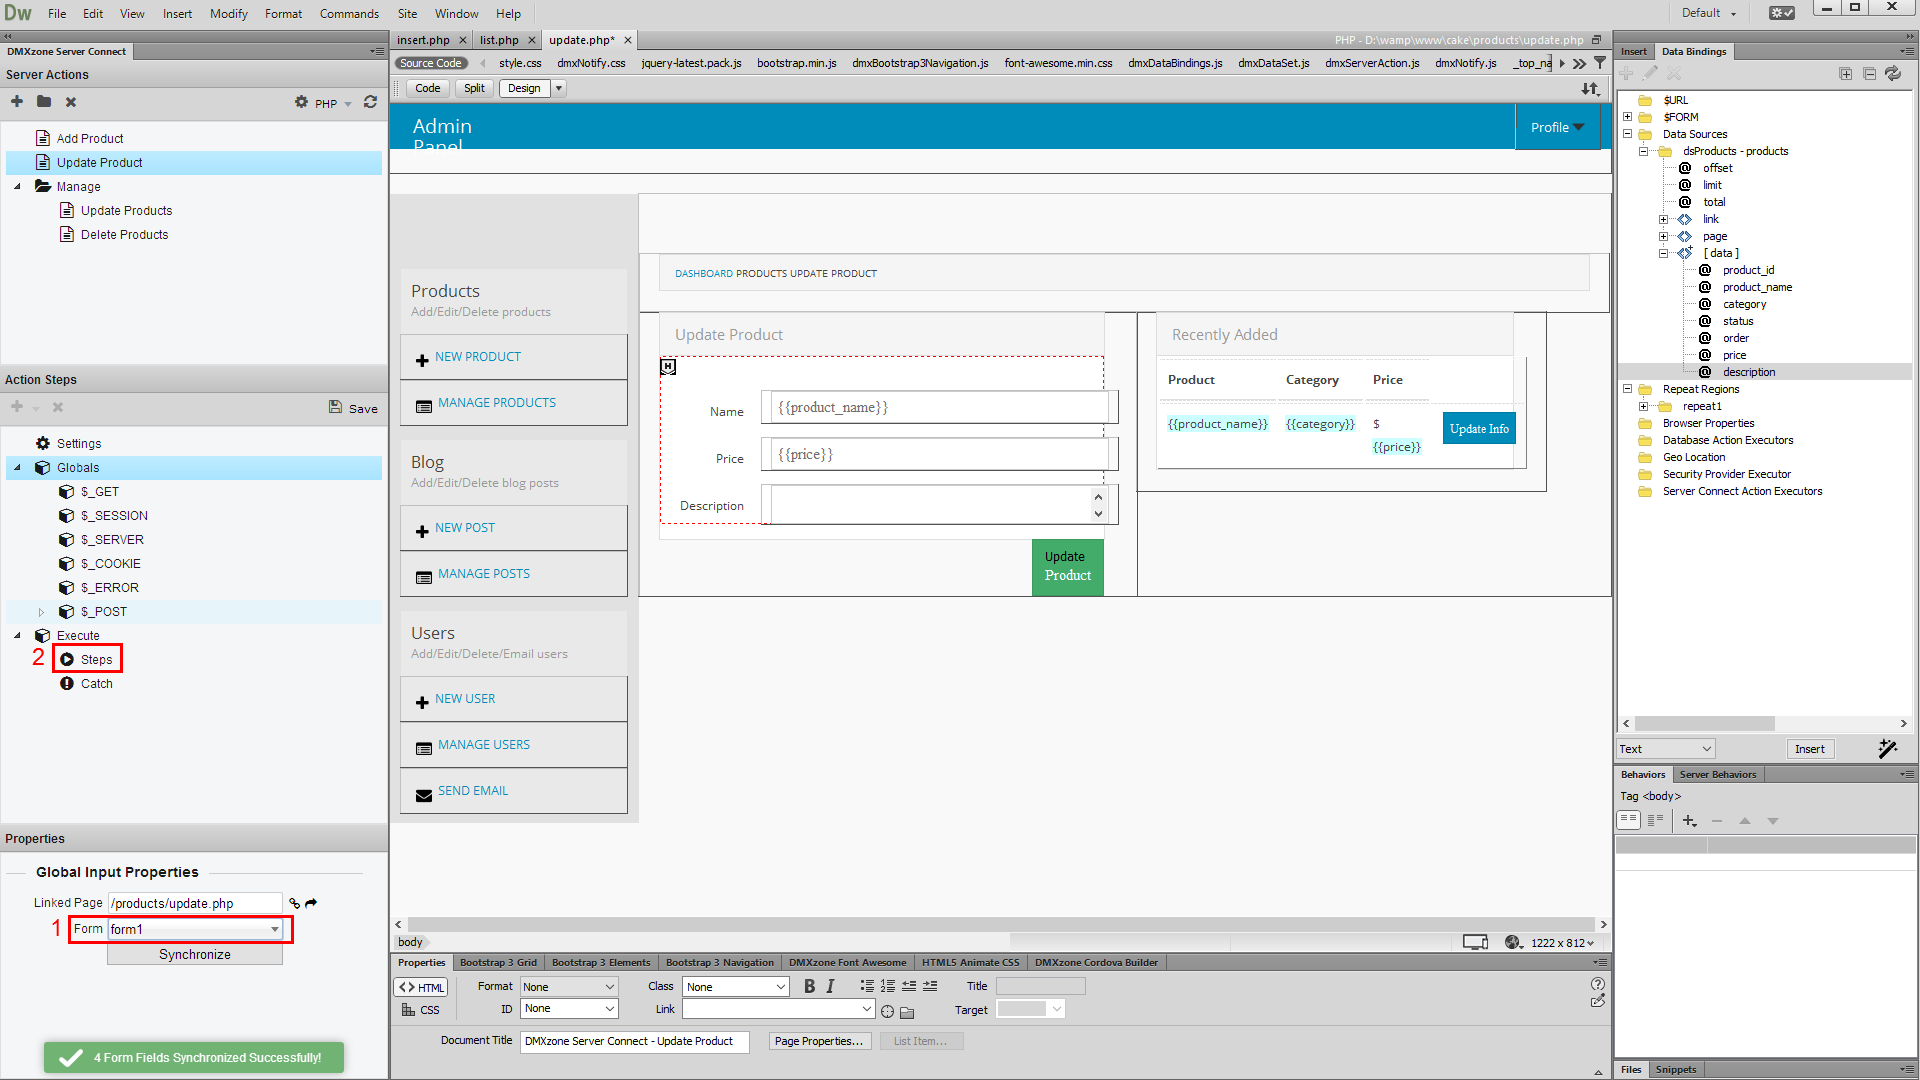Open the Format dropdown
Image resolution: width=1920 pixels, height=1080 pixels.
click(569, 987)
